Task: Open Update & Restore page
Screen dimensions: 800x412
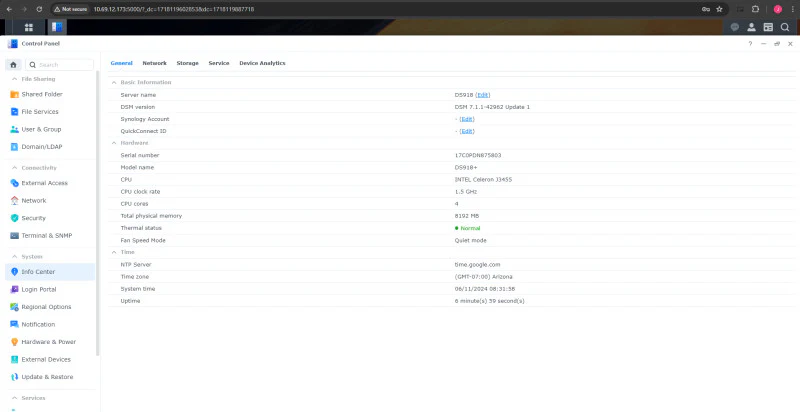Action: 41,377
